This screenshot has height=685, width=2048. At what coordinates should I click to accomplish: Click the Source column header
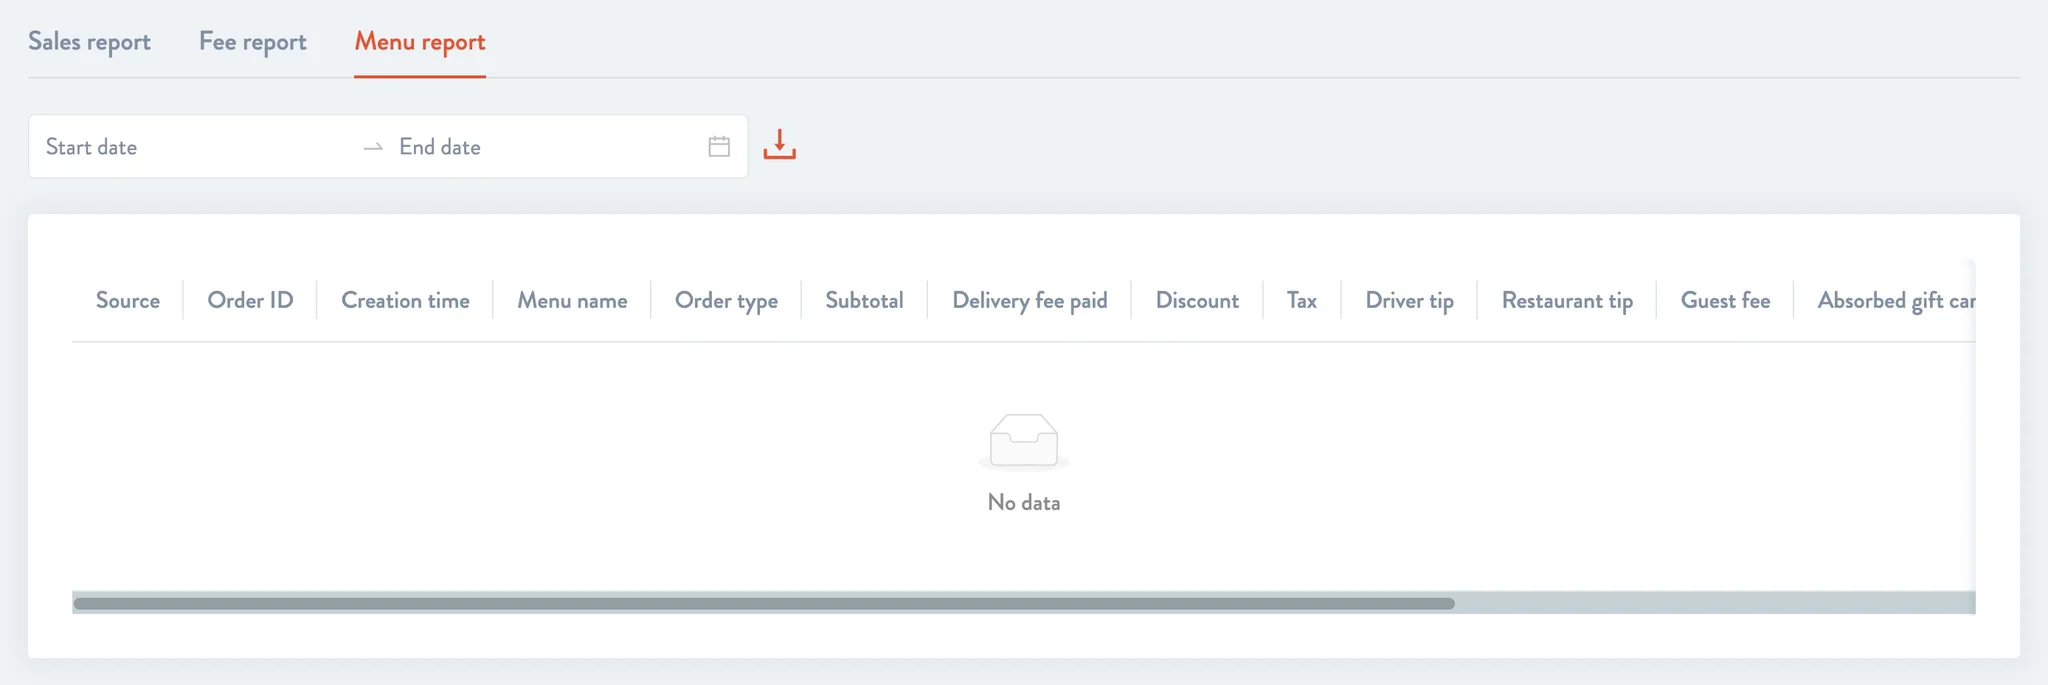point(128,300)
